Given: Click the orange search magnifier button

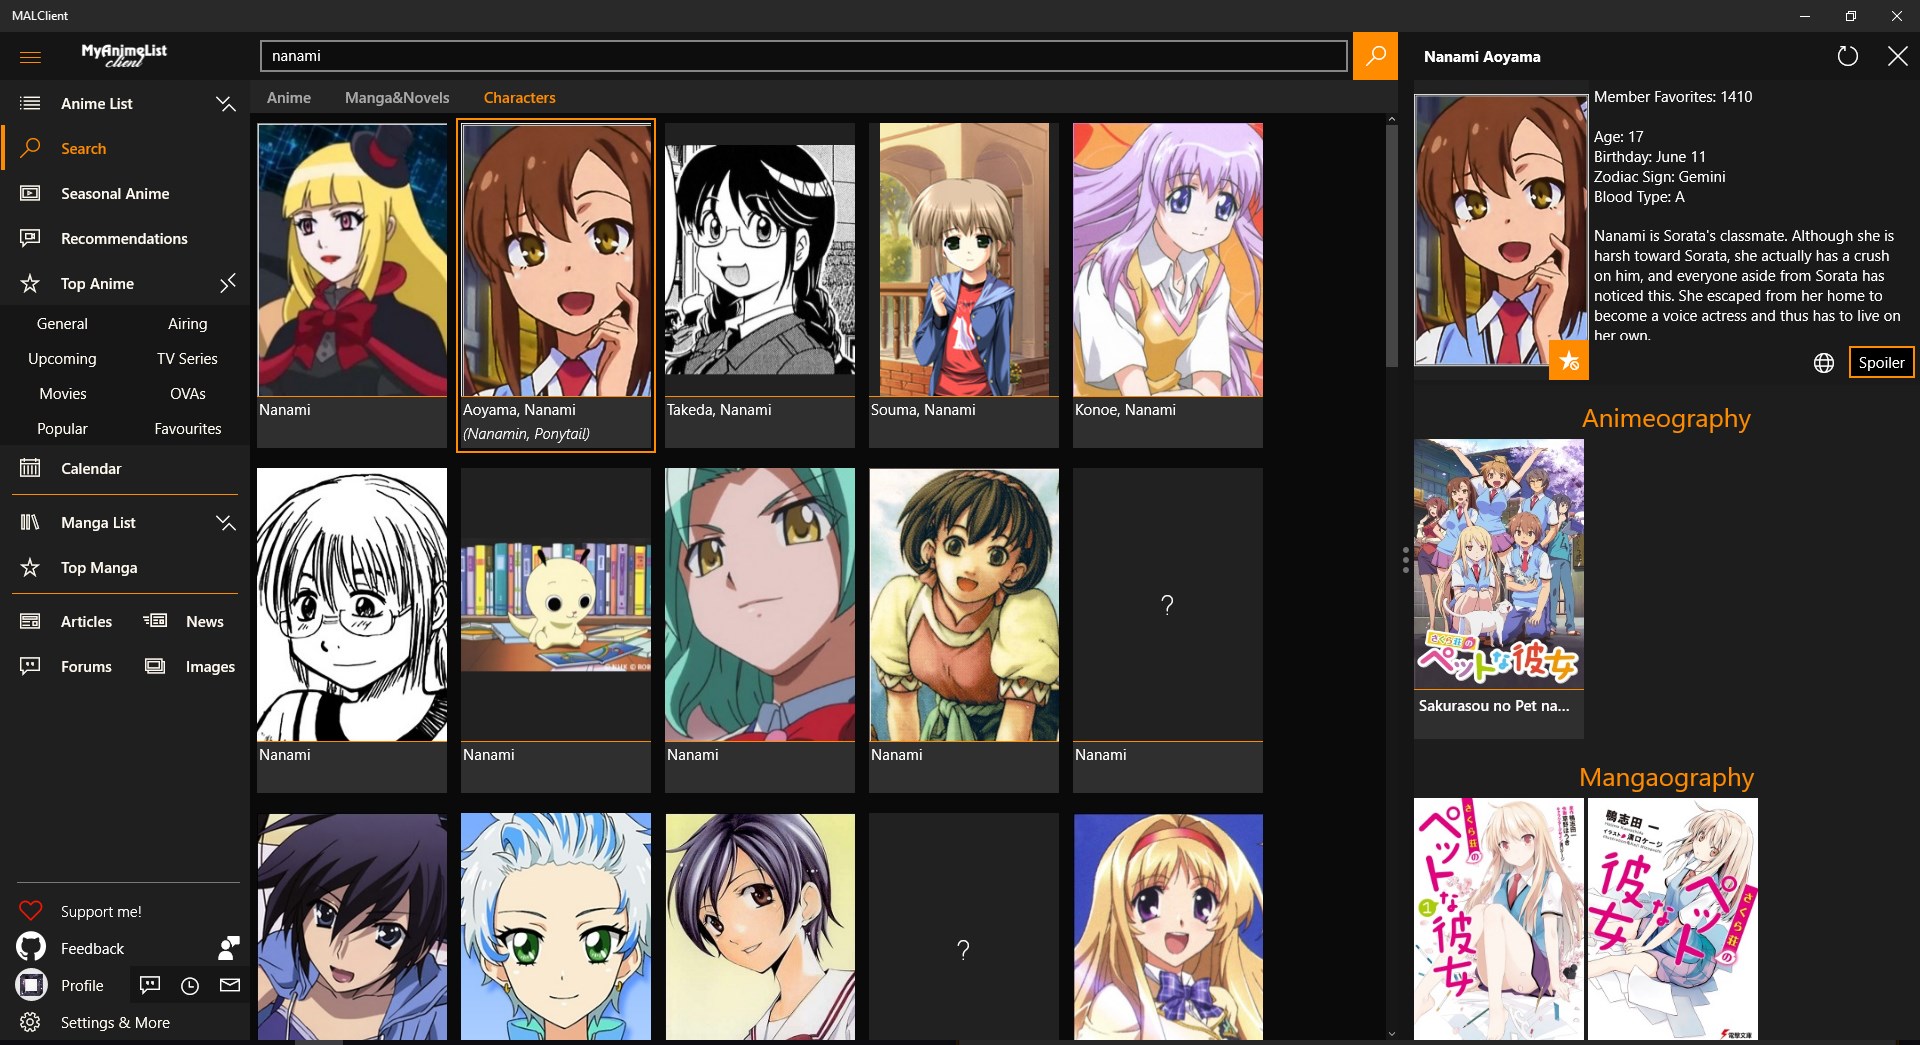Looking at the screenshot, I should (1375, 56).
